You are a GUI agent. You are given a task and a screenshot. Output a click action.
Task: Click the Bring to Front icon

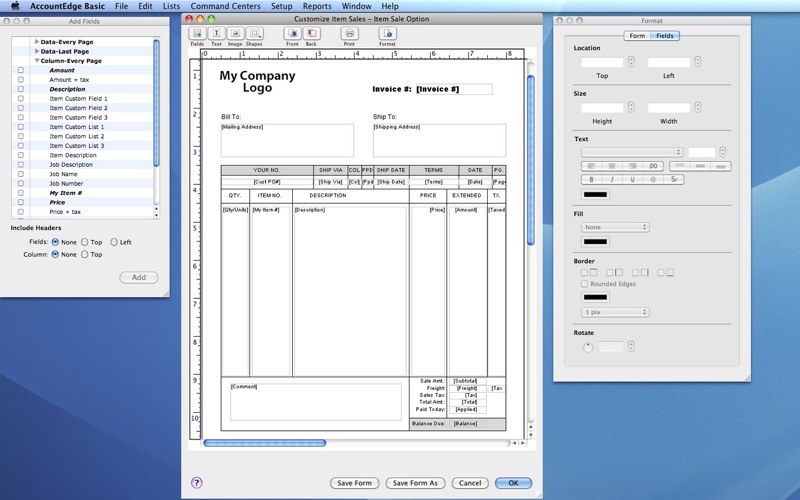292,34
